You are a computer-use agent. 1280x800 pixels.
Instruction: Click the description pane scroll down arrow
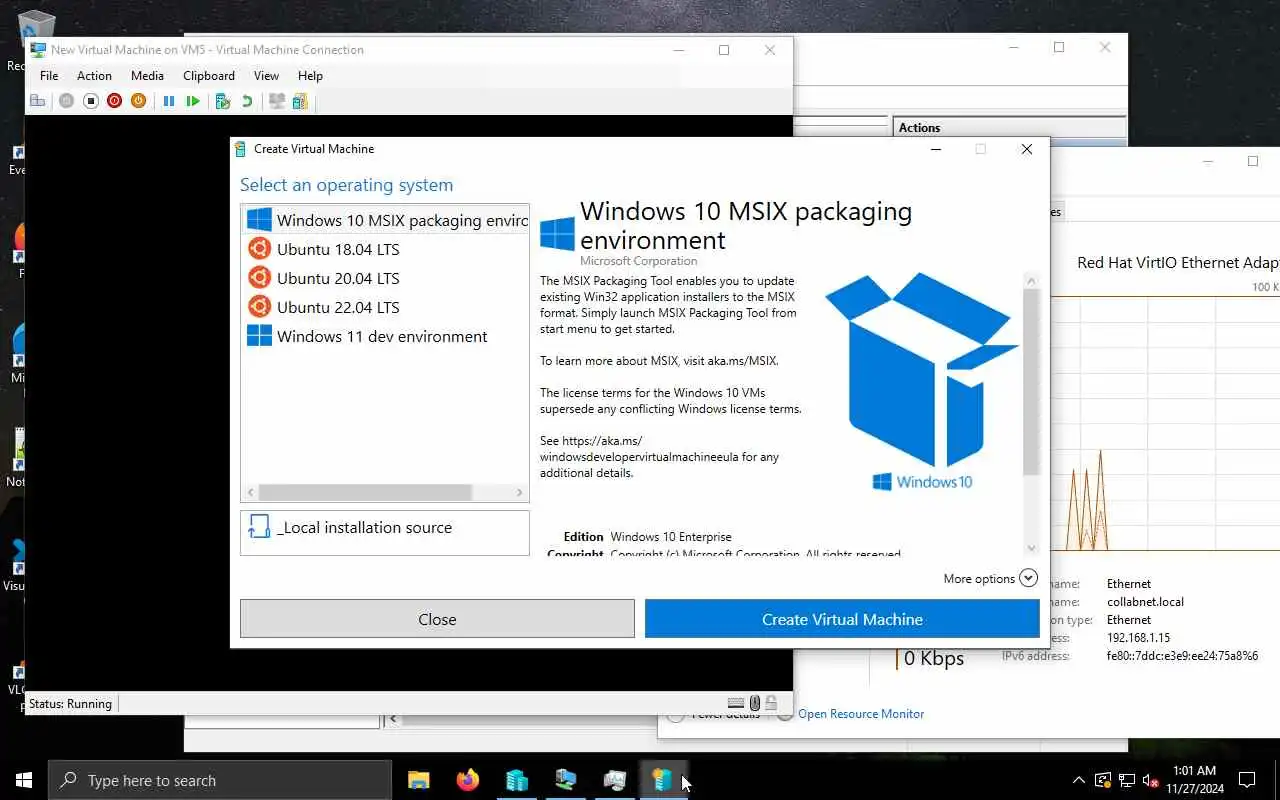click(x=1031, y=548)
